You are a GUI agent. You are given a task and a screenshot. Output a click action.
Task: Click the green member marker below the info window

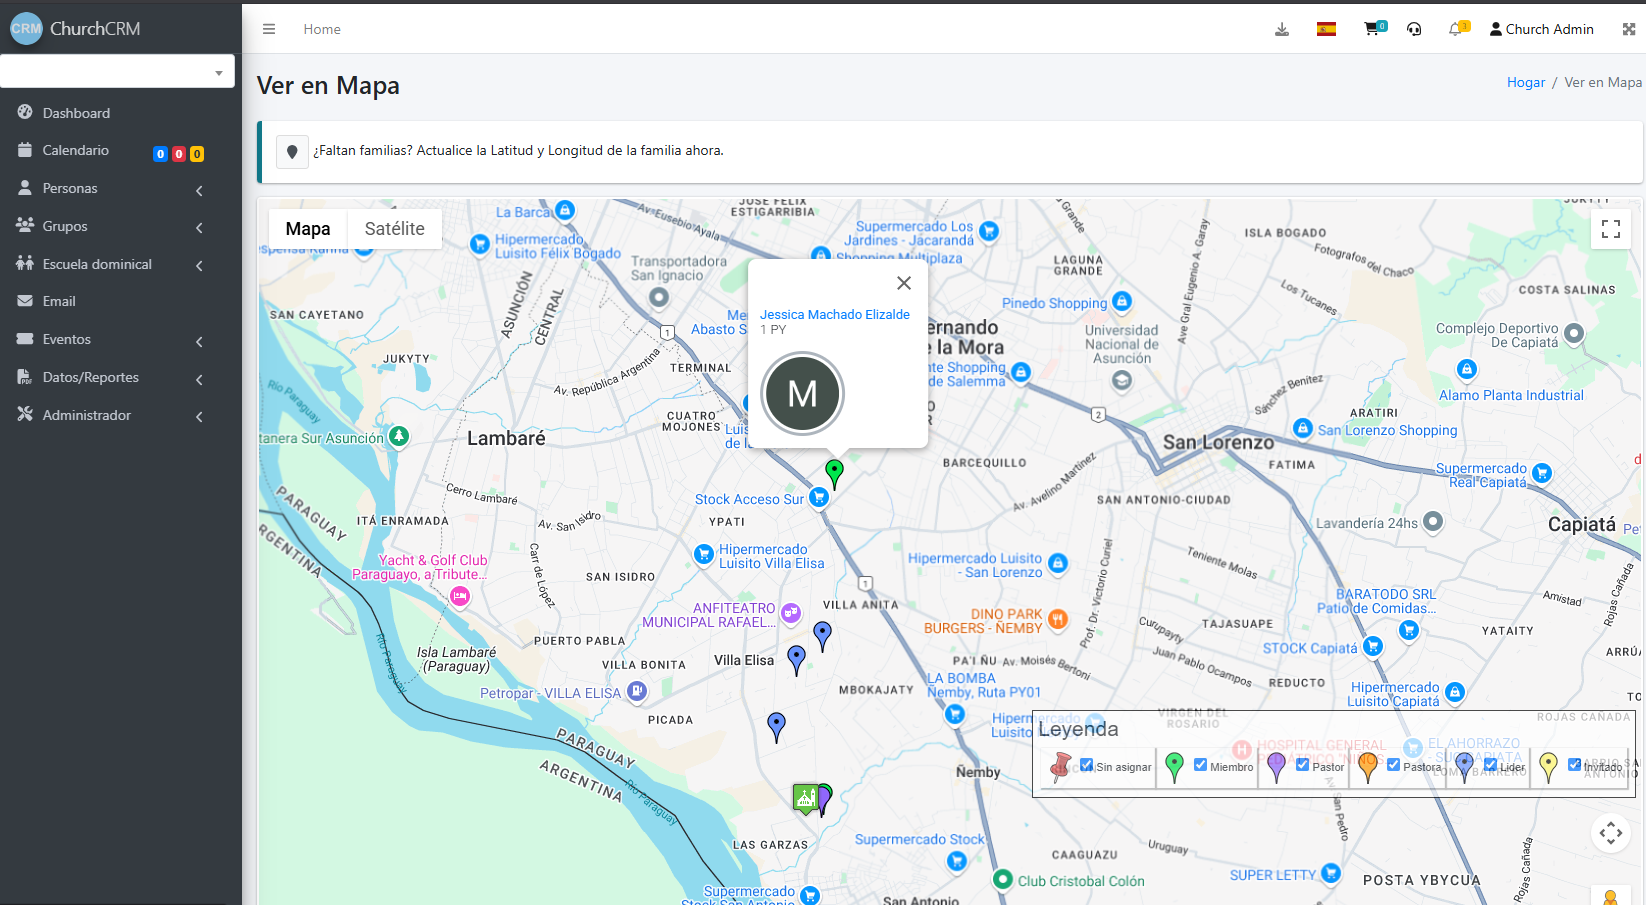click(x=835, y=473)
